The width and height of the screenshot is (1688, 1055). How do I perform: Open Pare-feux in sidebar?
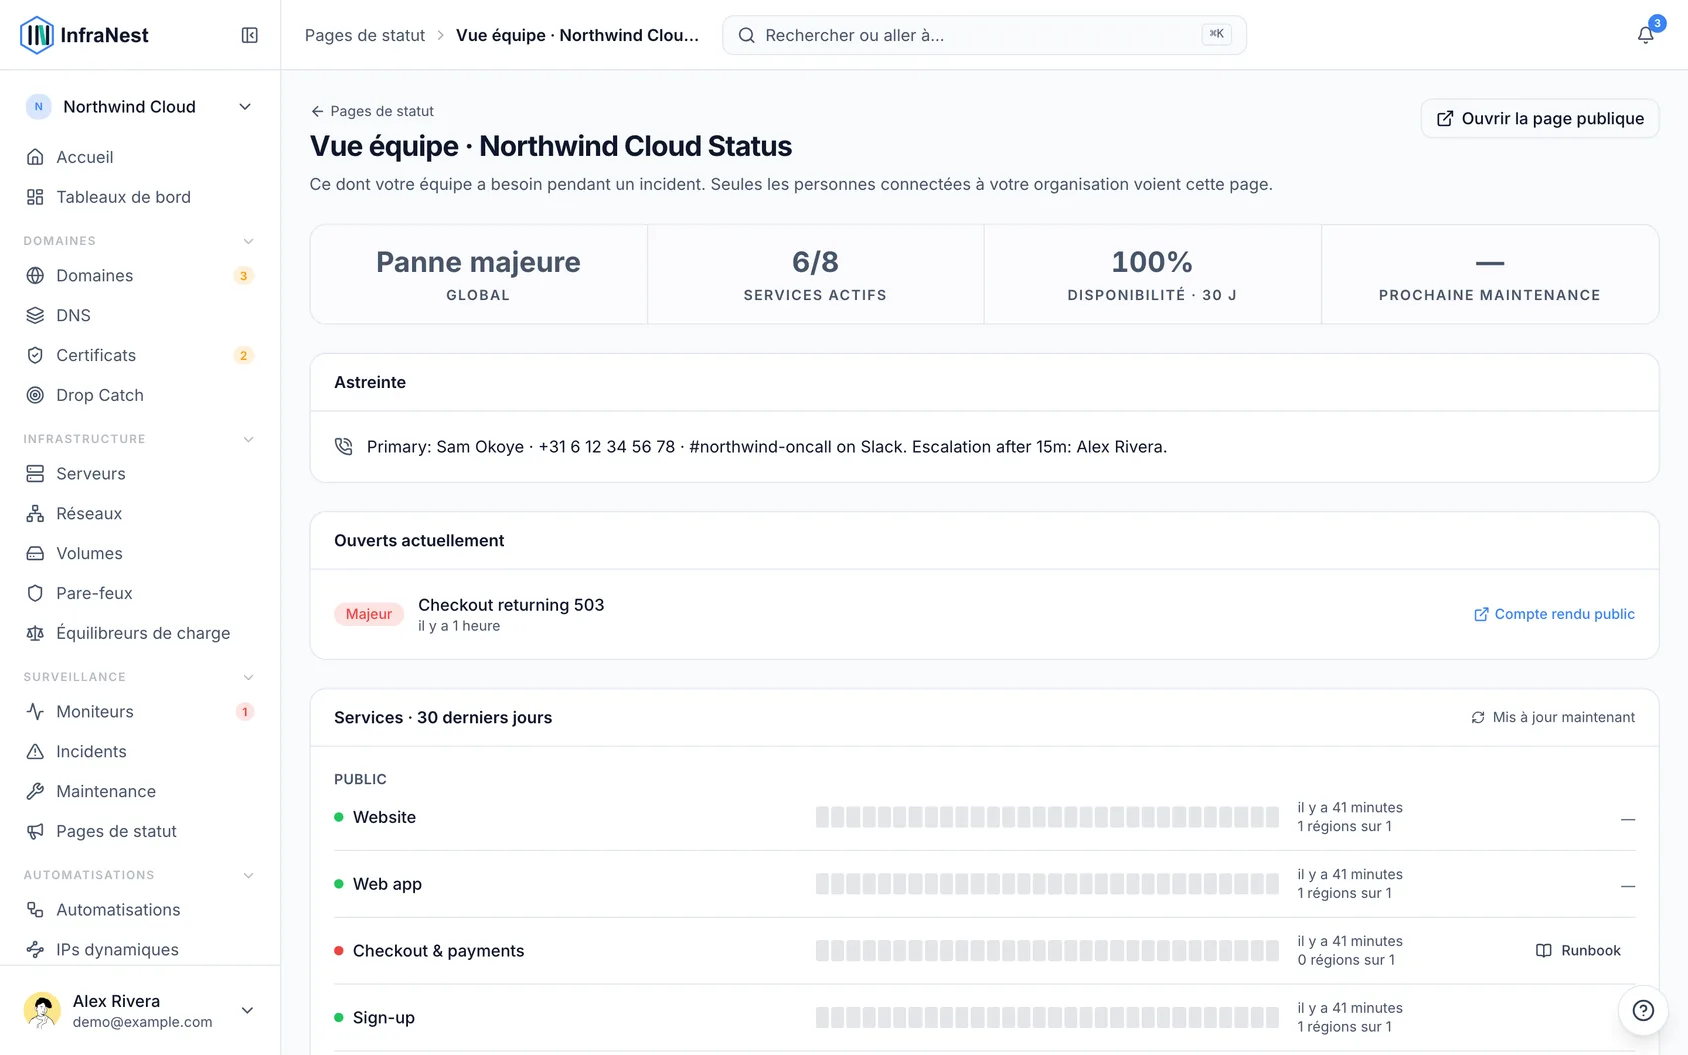click(140, 593)
